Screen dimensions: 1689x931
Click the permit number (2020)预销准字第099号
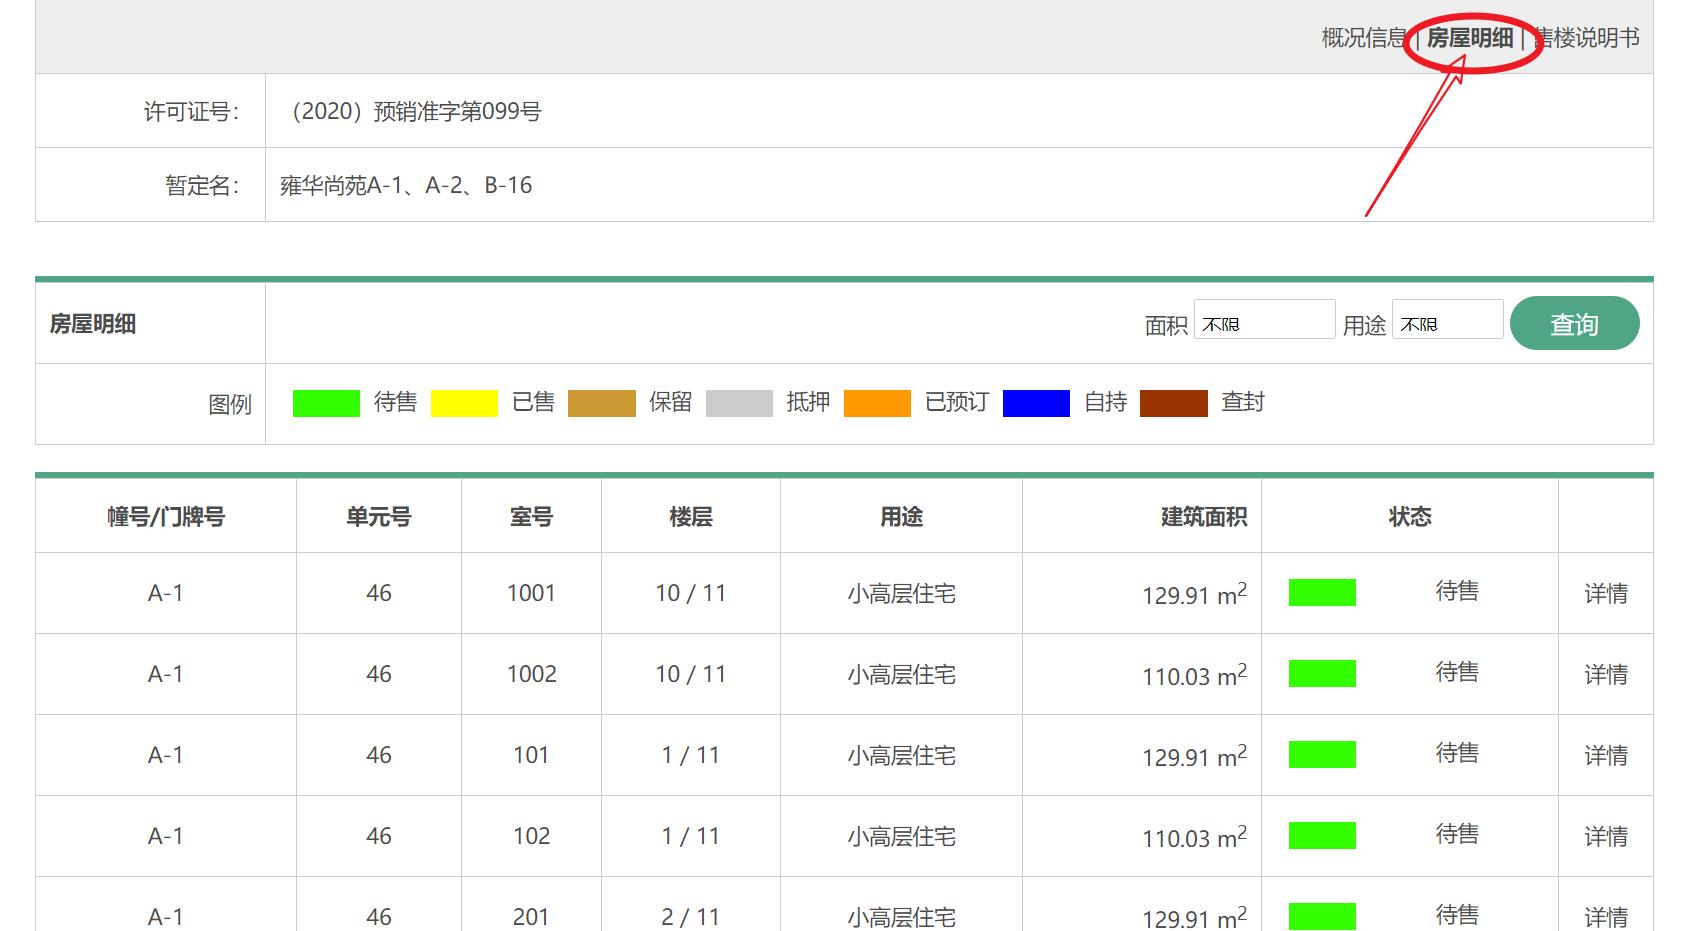415,110
